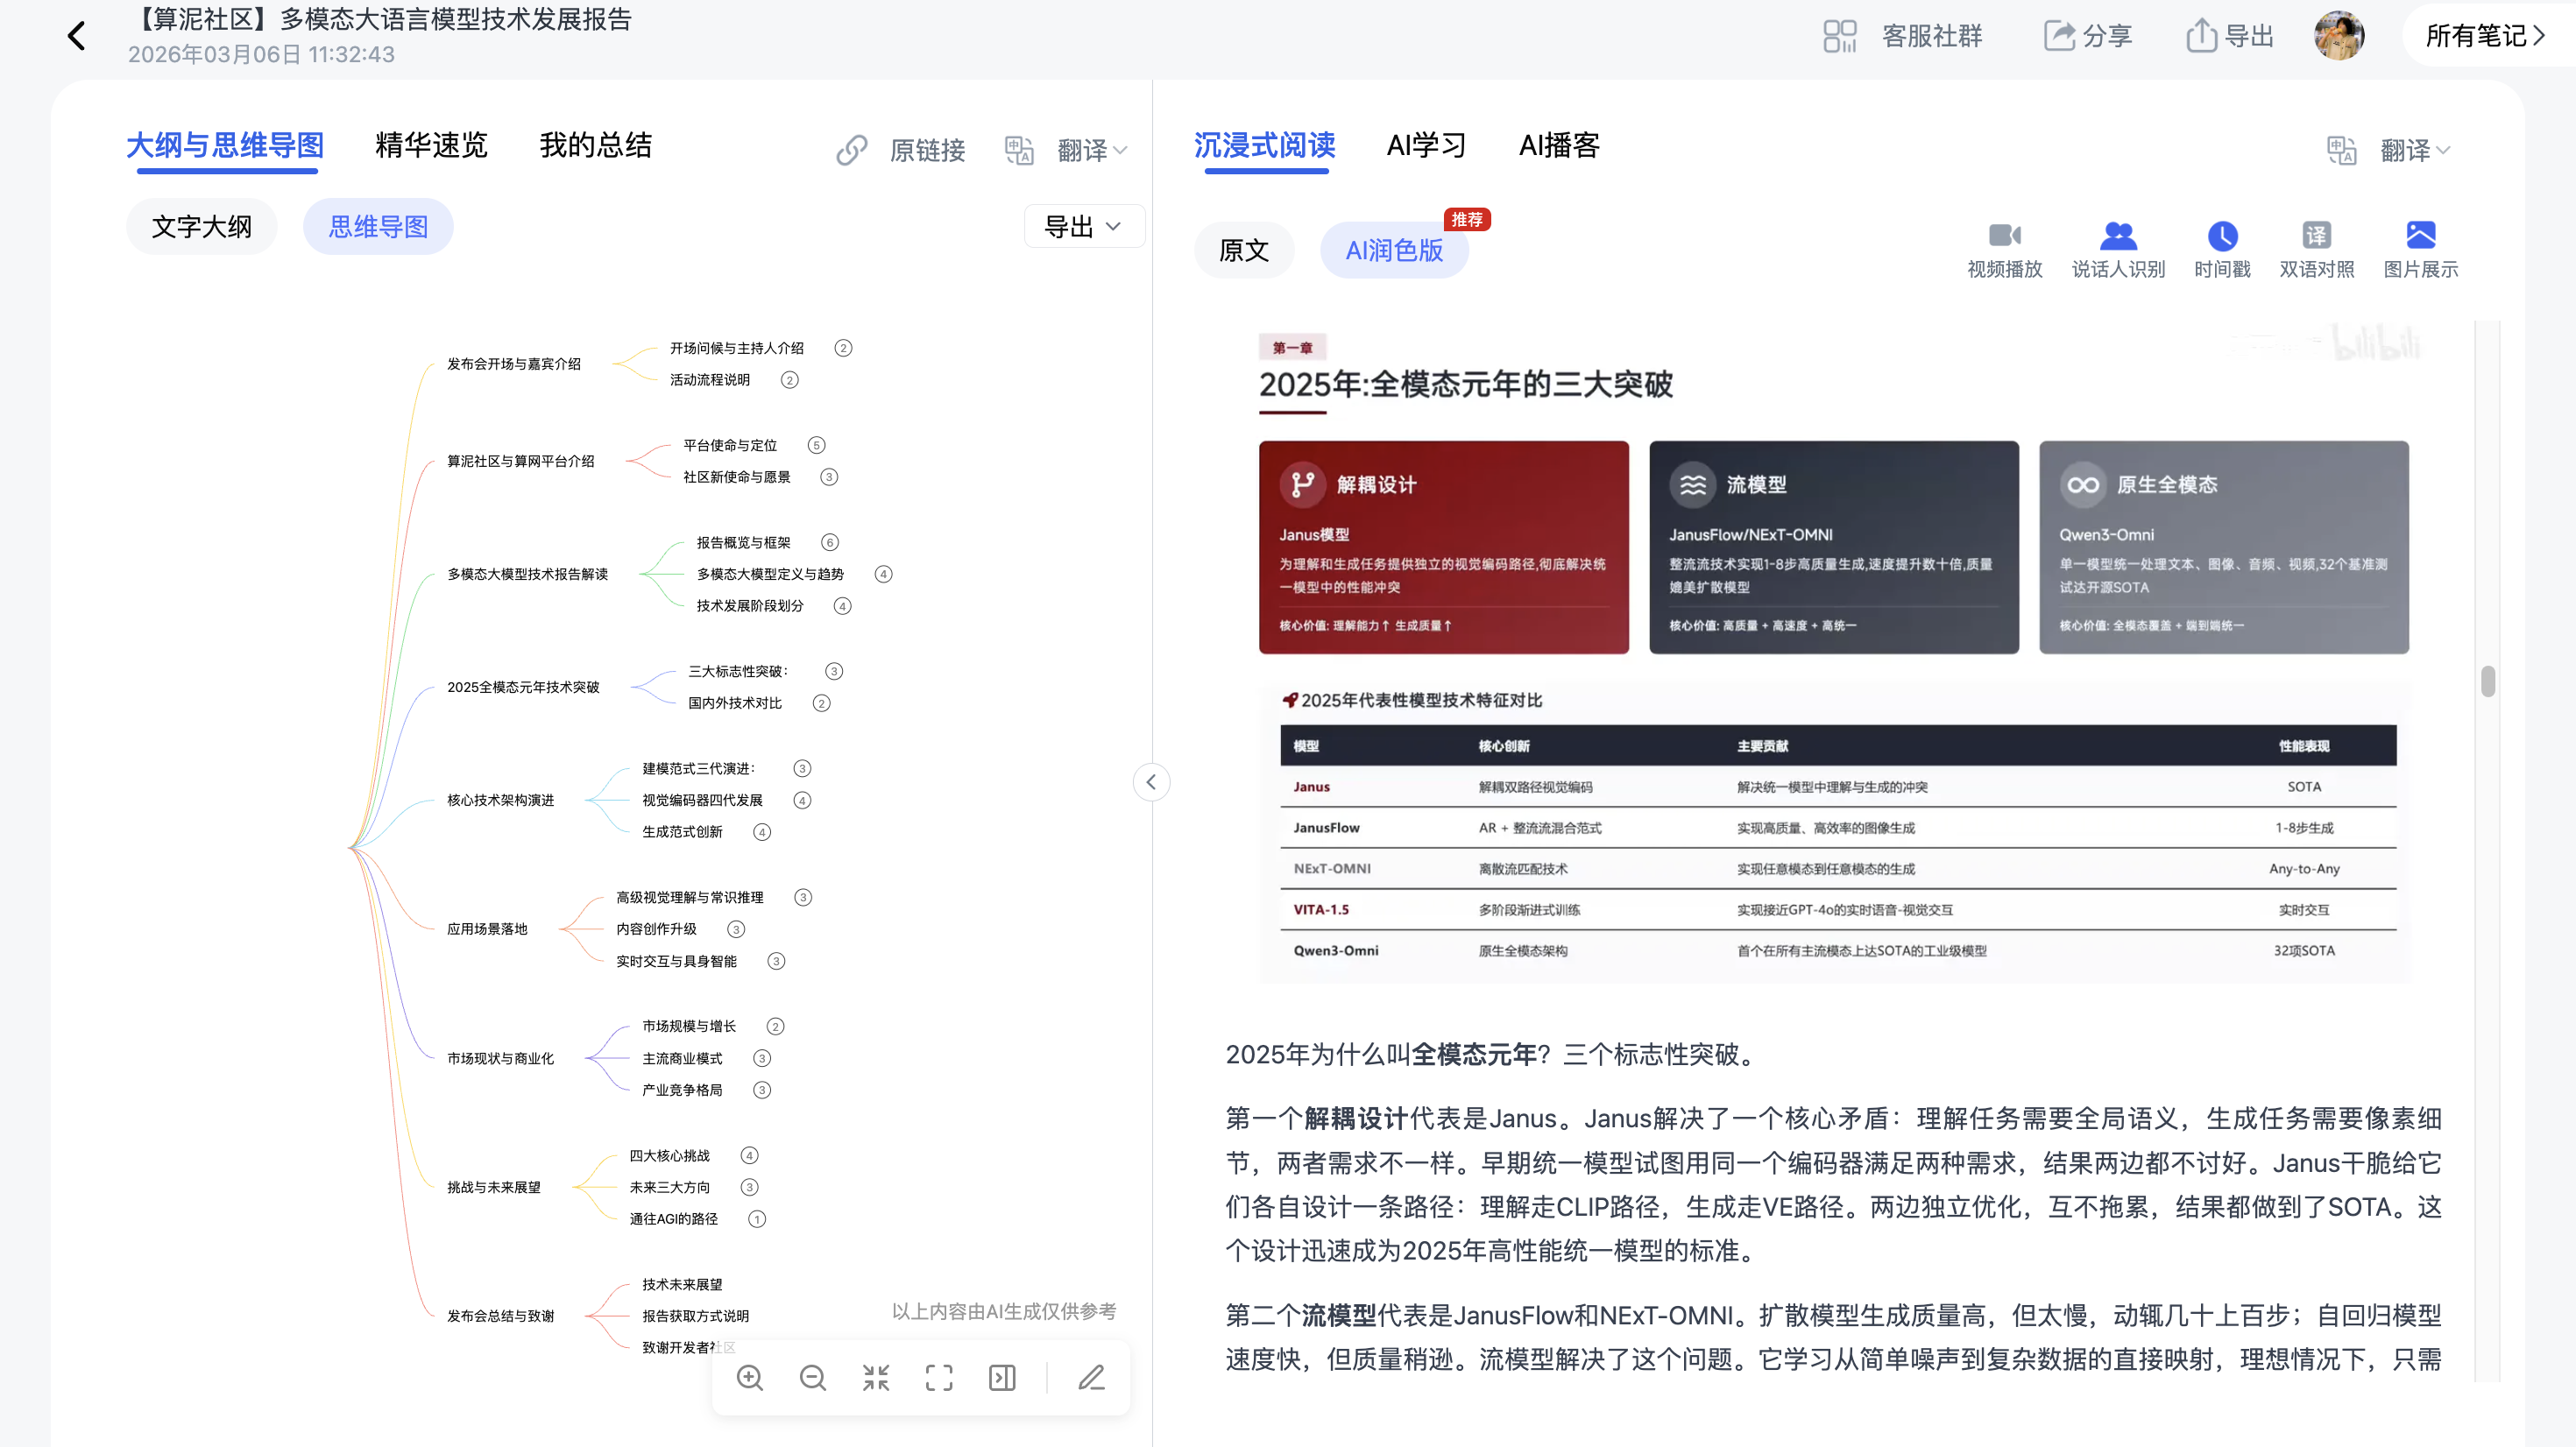Open 所有笔记 all notes

[x=2485, y=36]
